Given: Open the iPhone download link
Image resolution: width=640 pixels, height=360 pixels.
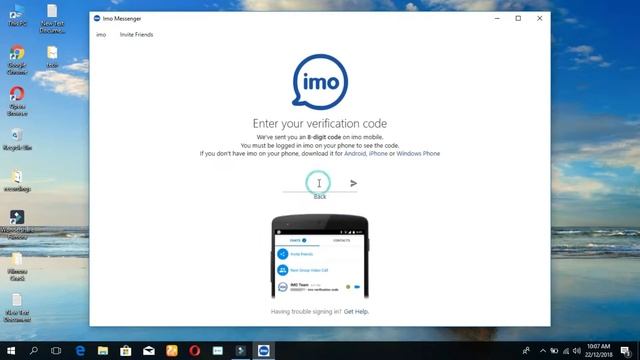Looking at the screenshot, I should (x=378, y=153).
